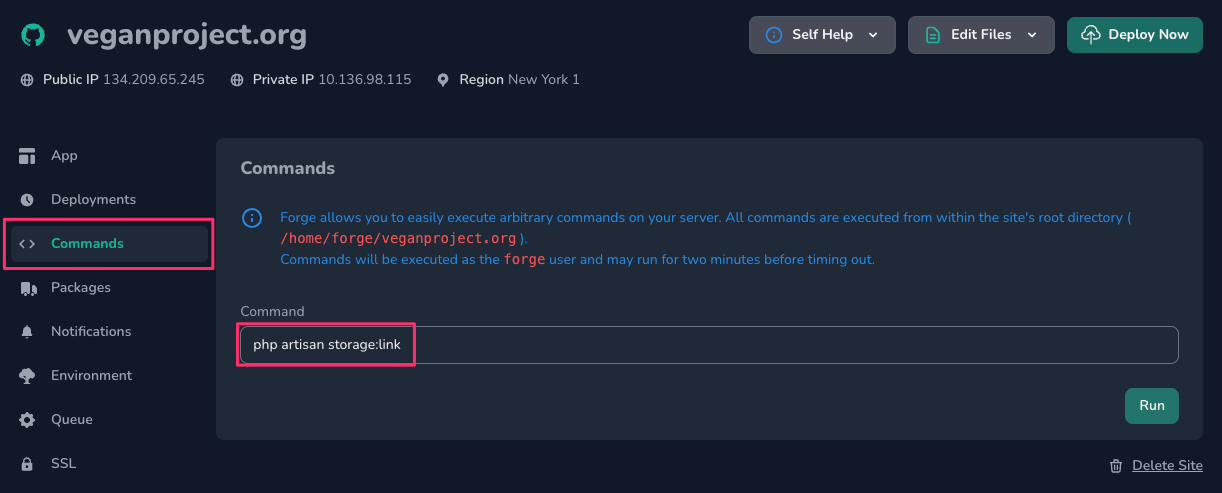Click the blue info circle icon
Image resolution: width=1222 pixels, height=493 pixels.
point(253,218)
